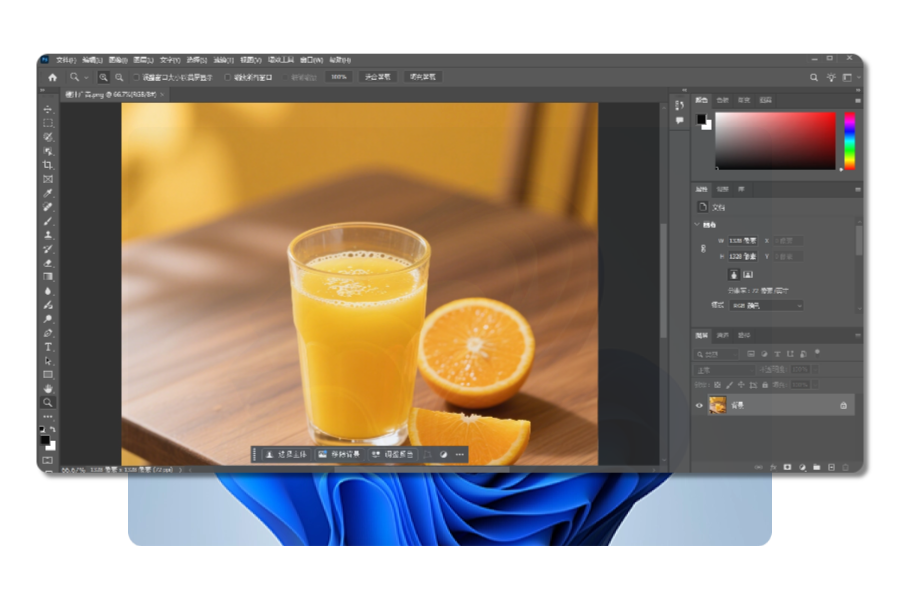
Task: Enable the second checkbox in the options bar
Action: pyautogui.click(x=227, y=77)
